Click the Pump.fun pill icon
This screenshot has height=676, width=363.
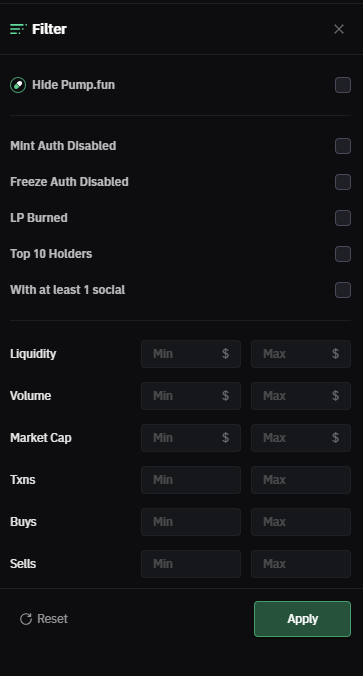[18, 85]
